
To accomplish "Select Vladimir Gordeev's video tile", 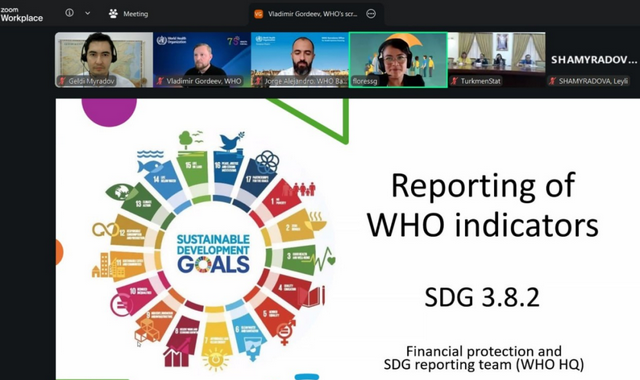I will 202,60.
